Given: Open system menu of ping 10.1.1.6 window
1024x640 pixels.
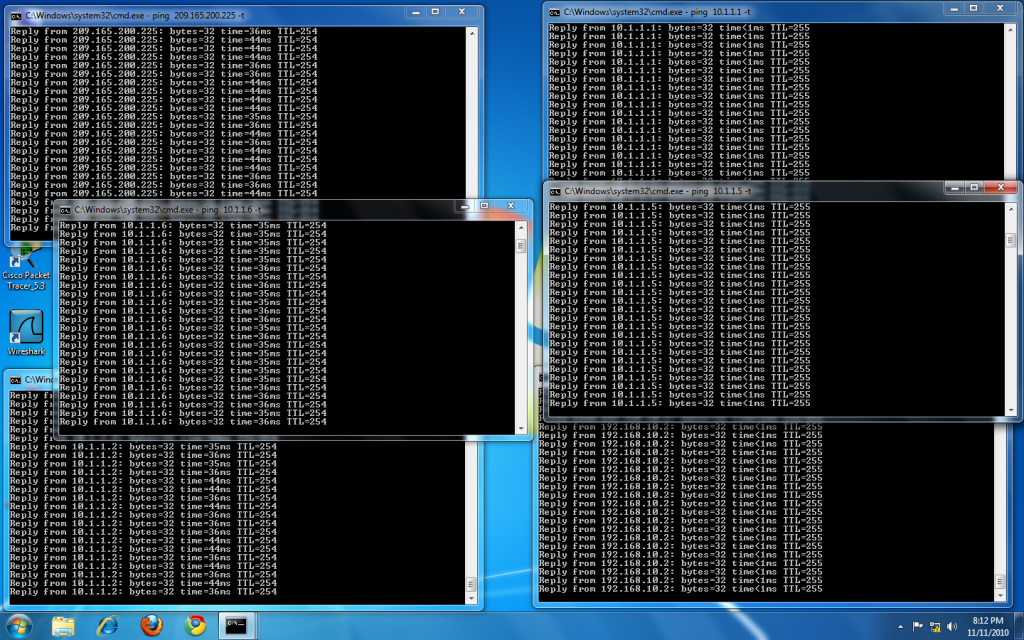Looking at the screenshot, I should pos(64,210).
